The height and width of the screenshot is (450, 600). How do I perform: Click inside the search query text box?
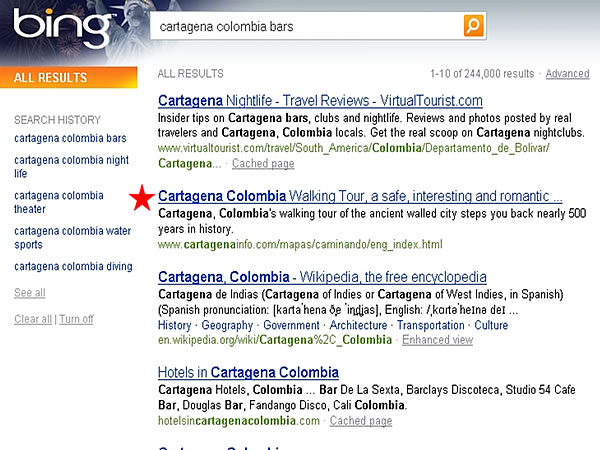305,25
